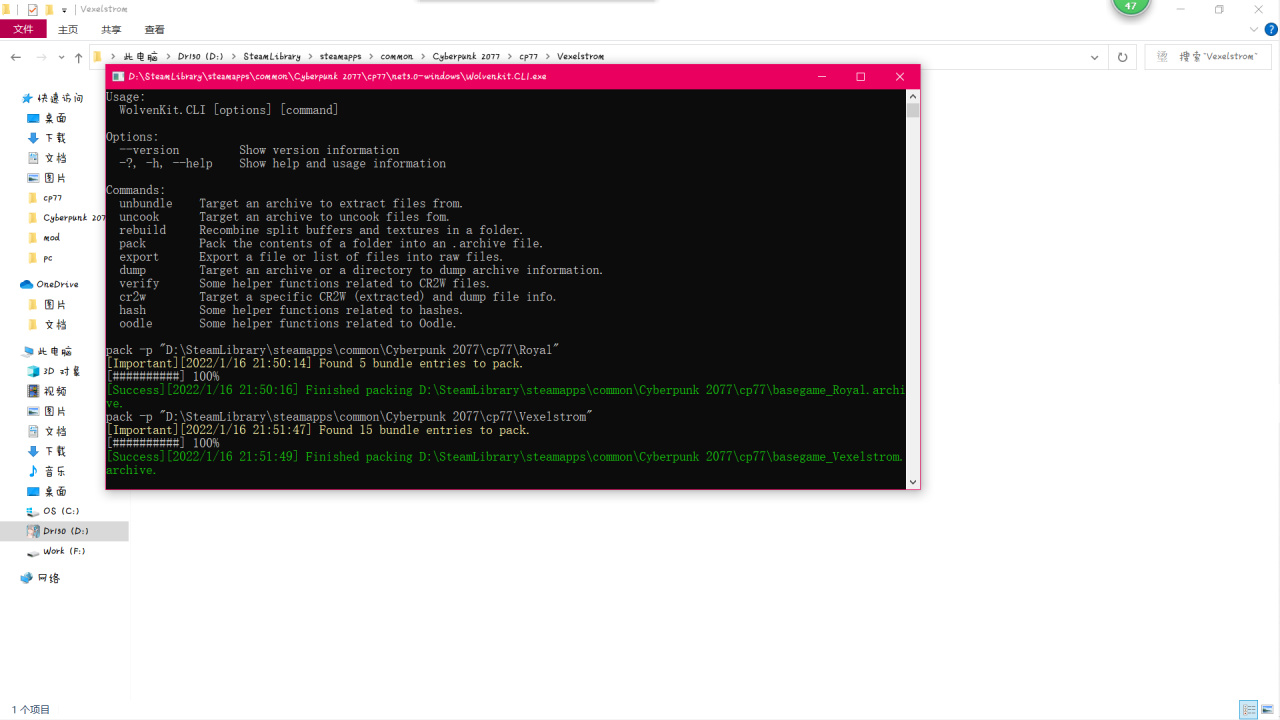Click the Properties icon in the quick access toolbar
Image resolution: width=1280 pixels, height=720 pixels.
33,9
